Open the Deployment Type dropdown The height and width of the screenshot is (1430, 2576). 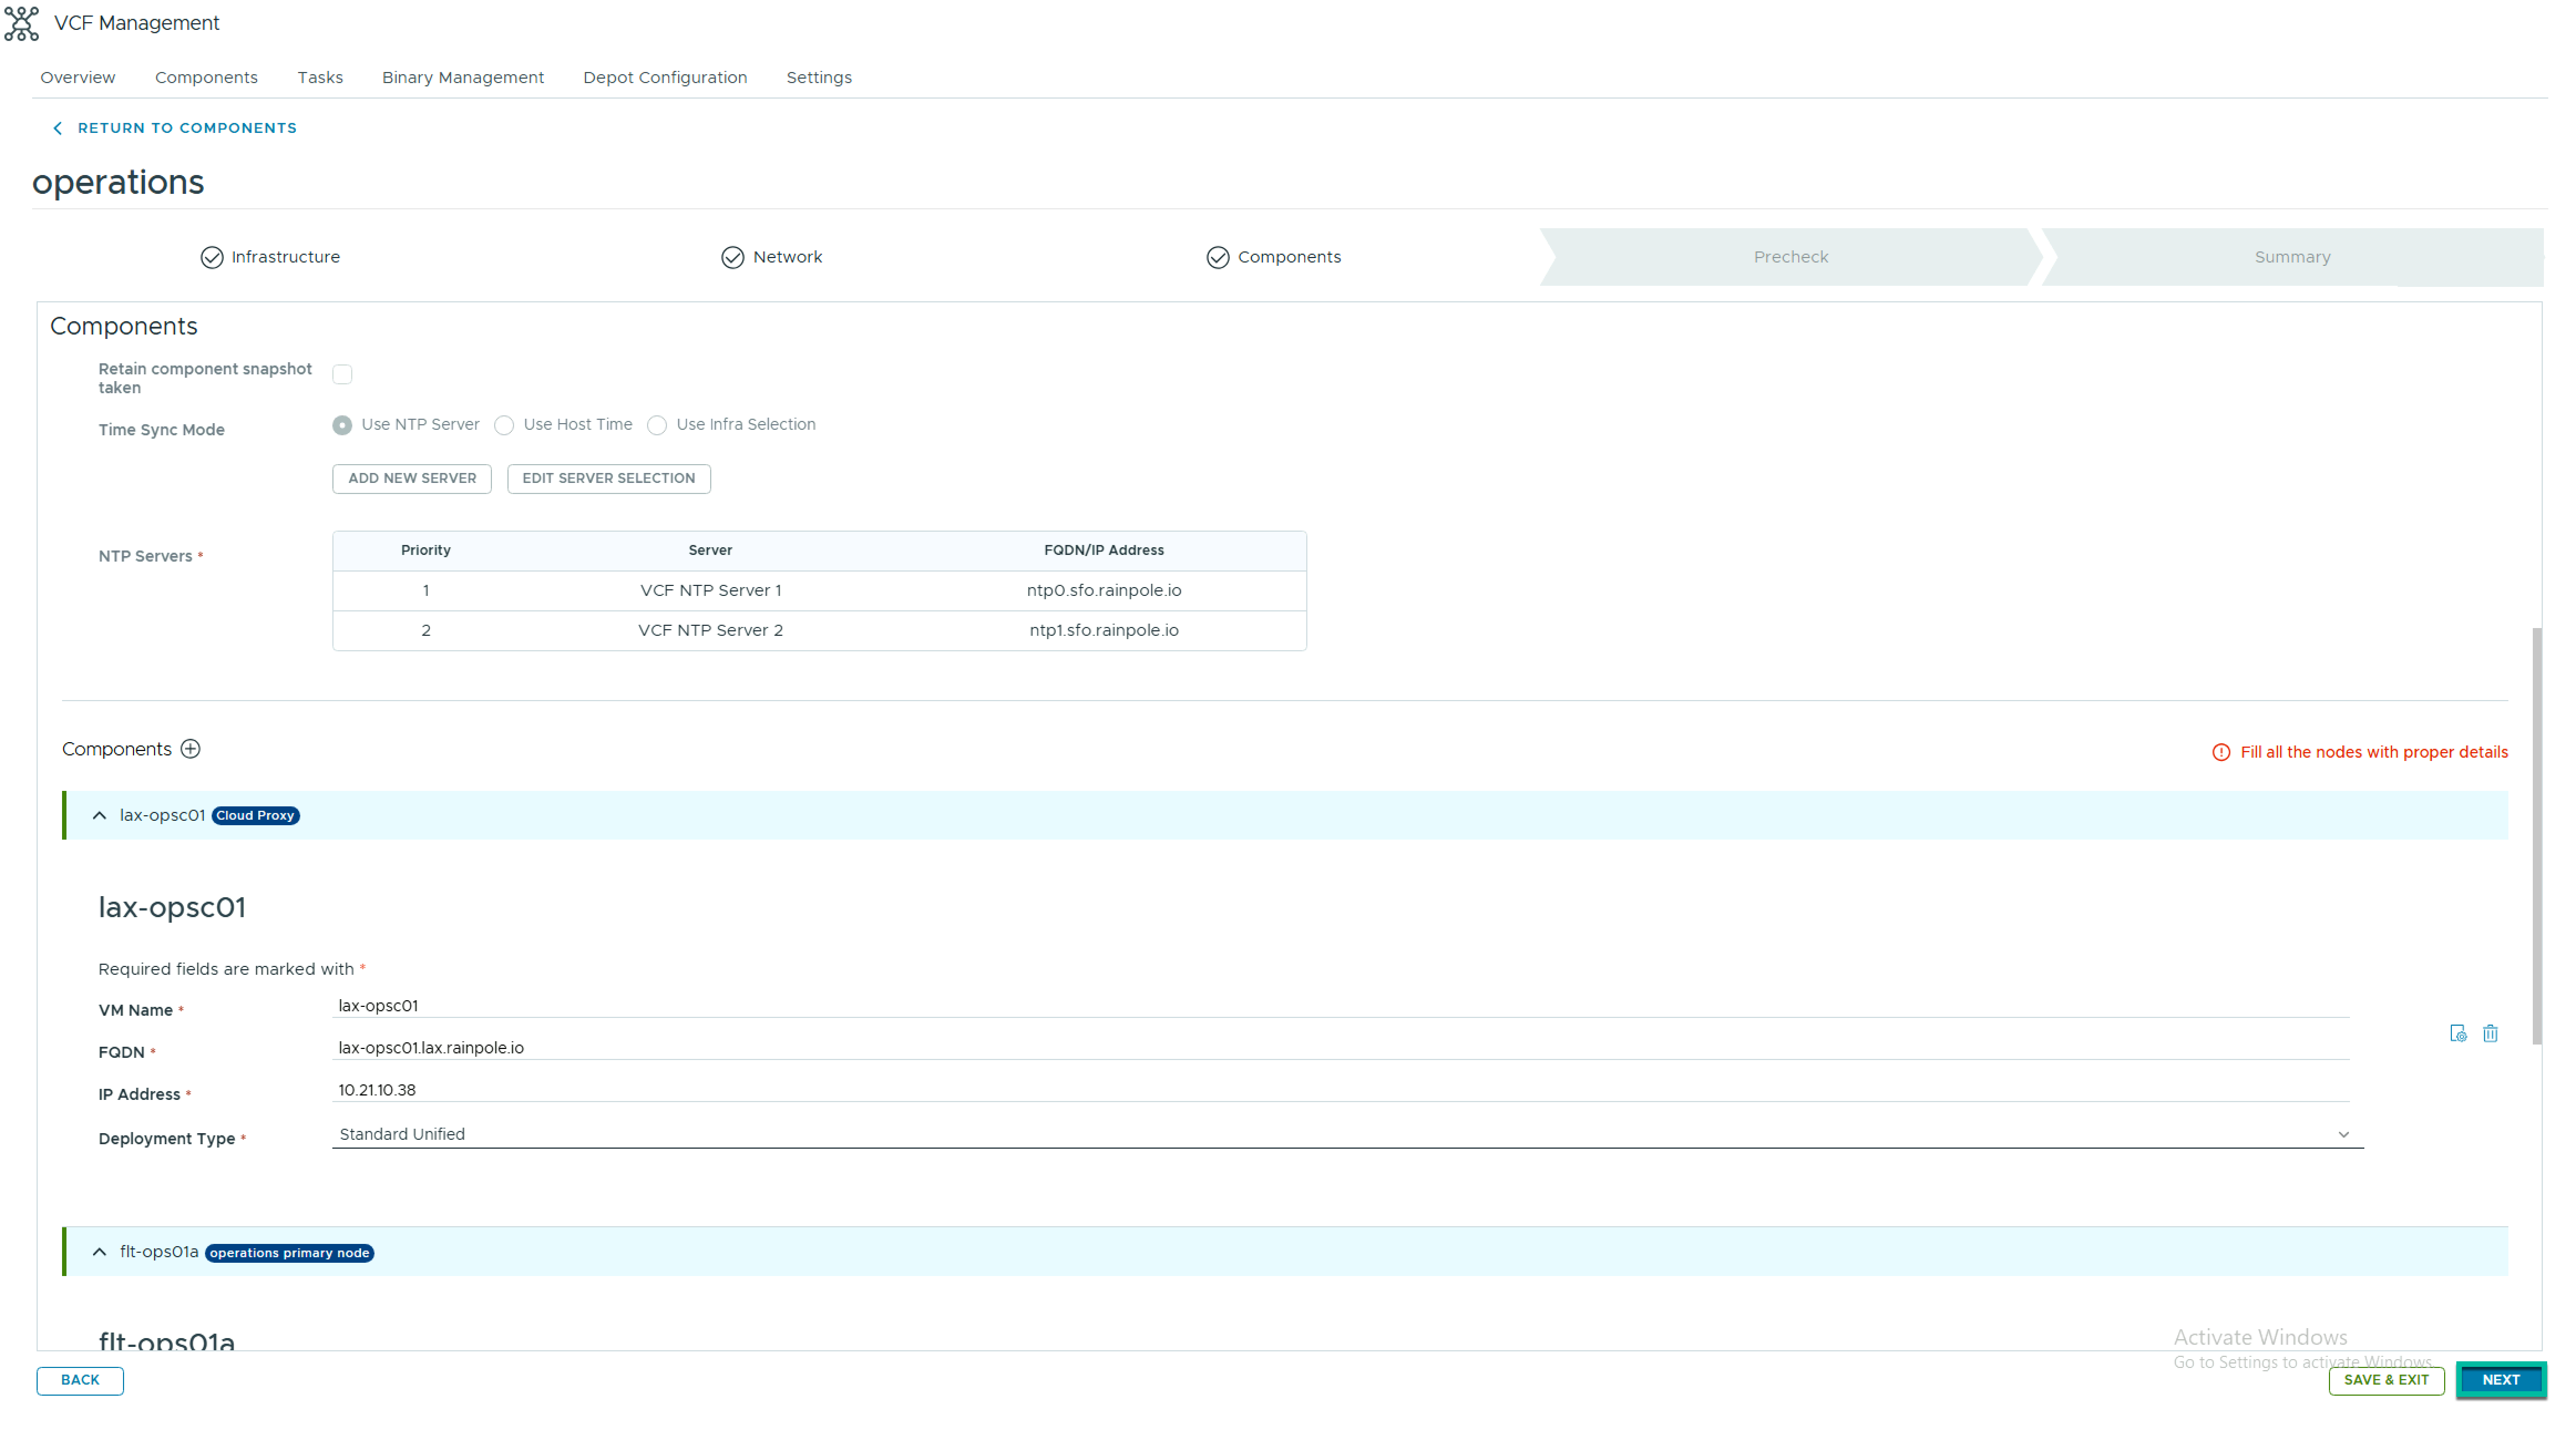point(1347,1134)
